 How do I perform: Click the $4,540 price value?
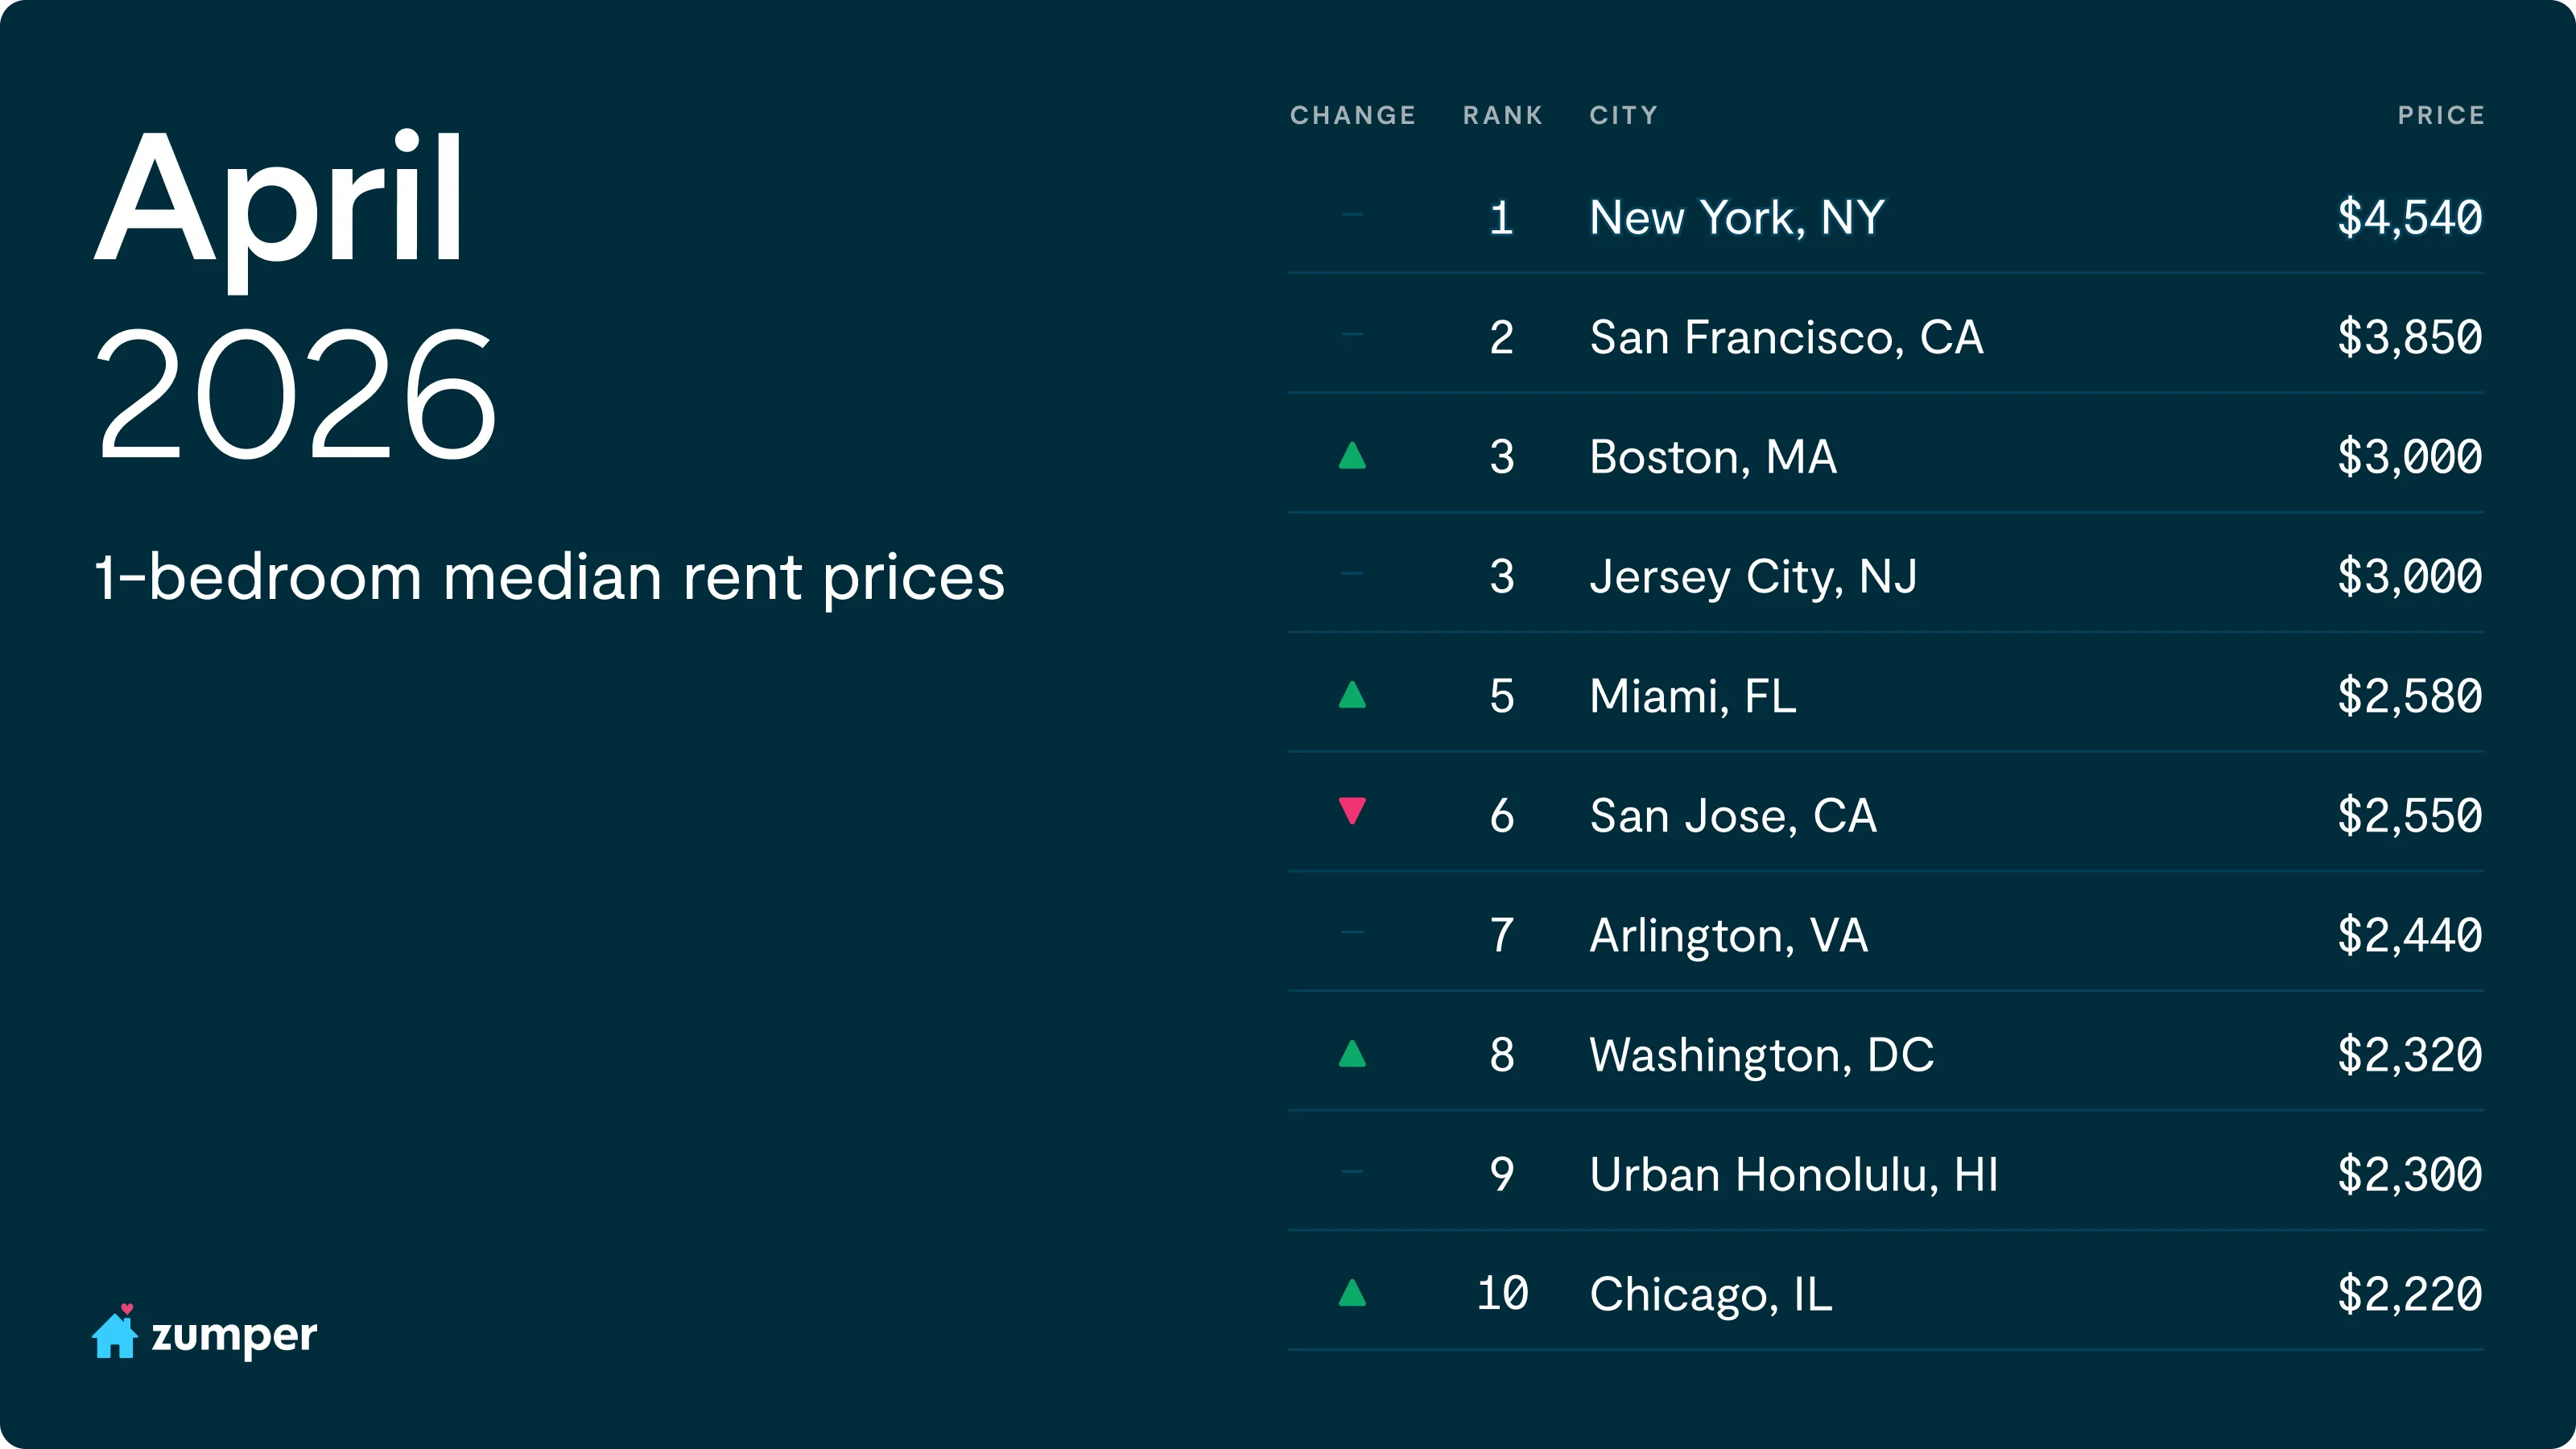(x=2409, y=218)
